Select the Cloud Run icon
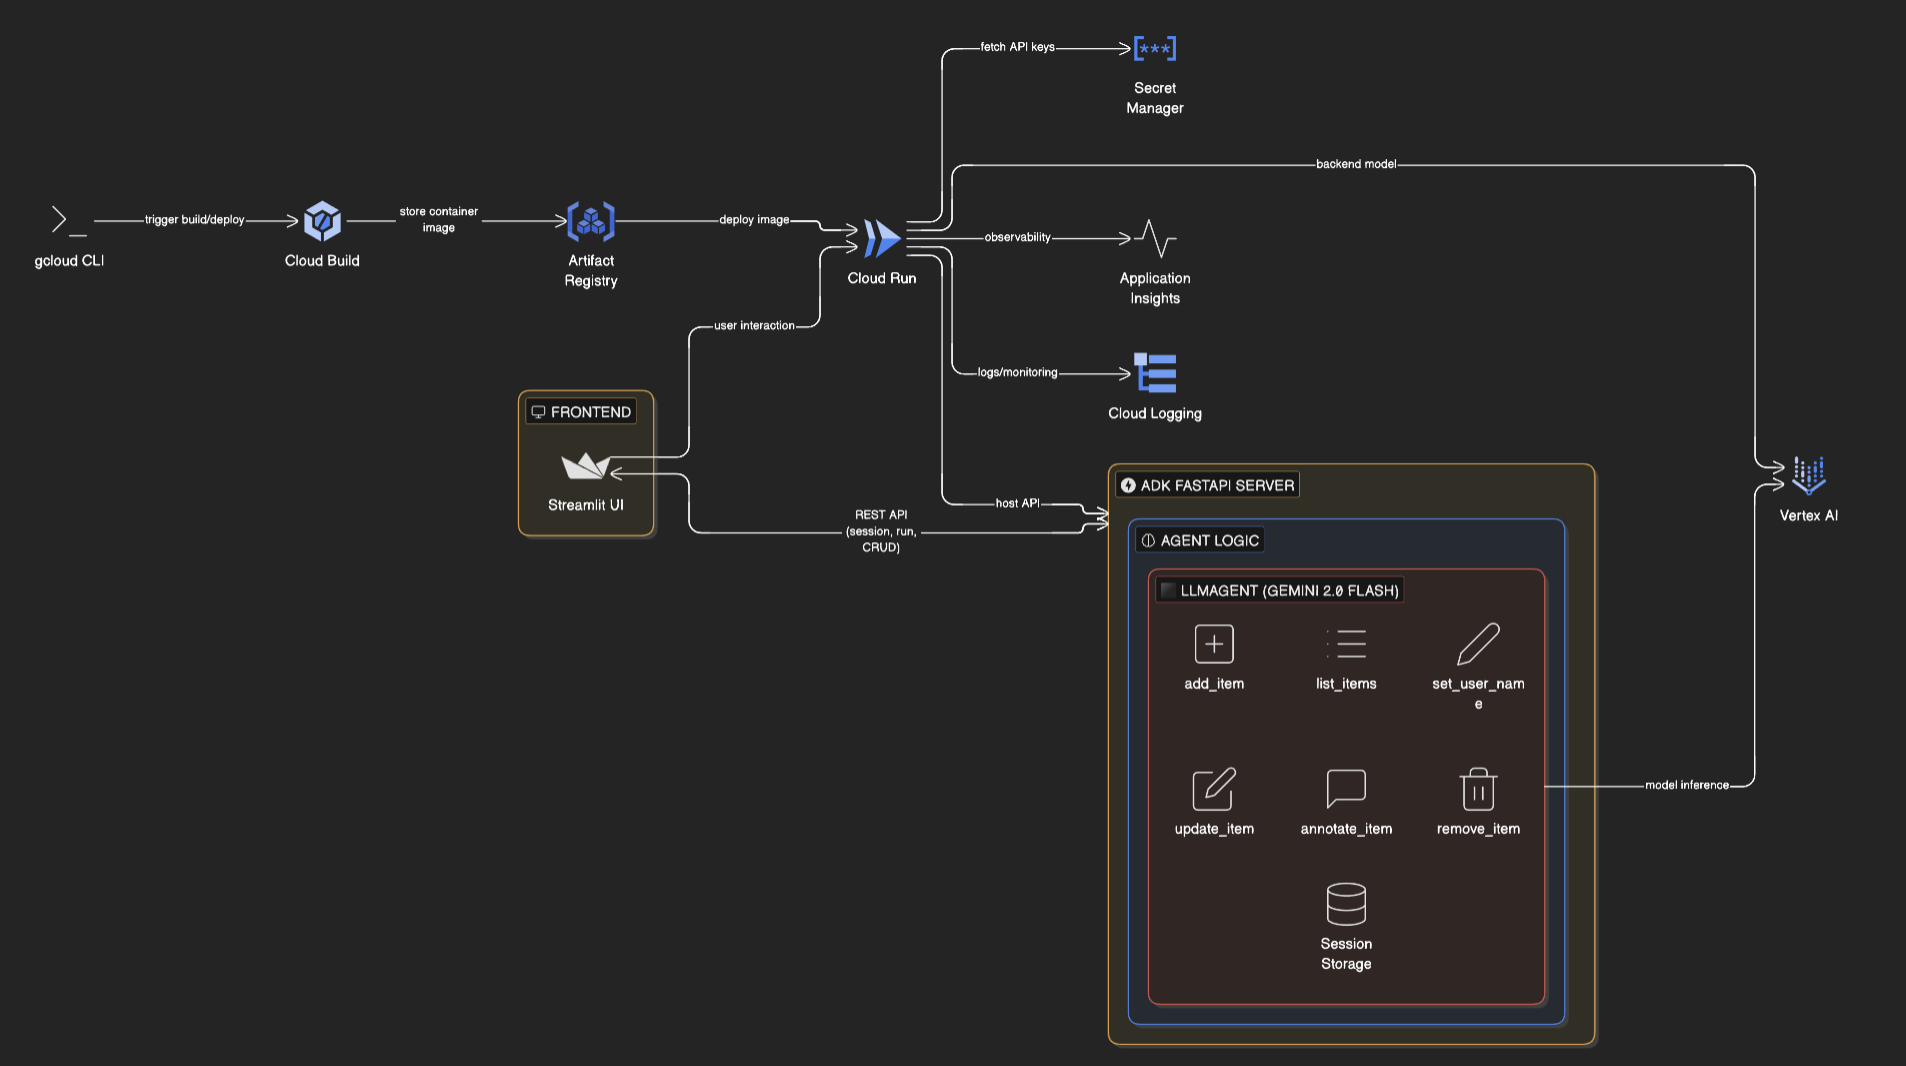The height and width of the screenshot is (1066, 1906). pos(880,238)
